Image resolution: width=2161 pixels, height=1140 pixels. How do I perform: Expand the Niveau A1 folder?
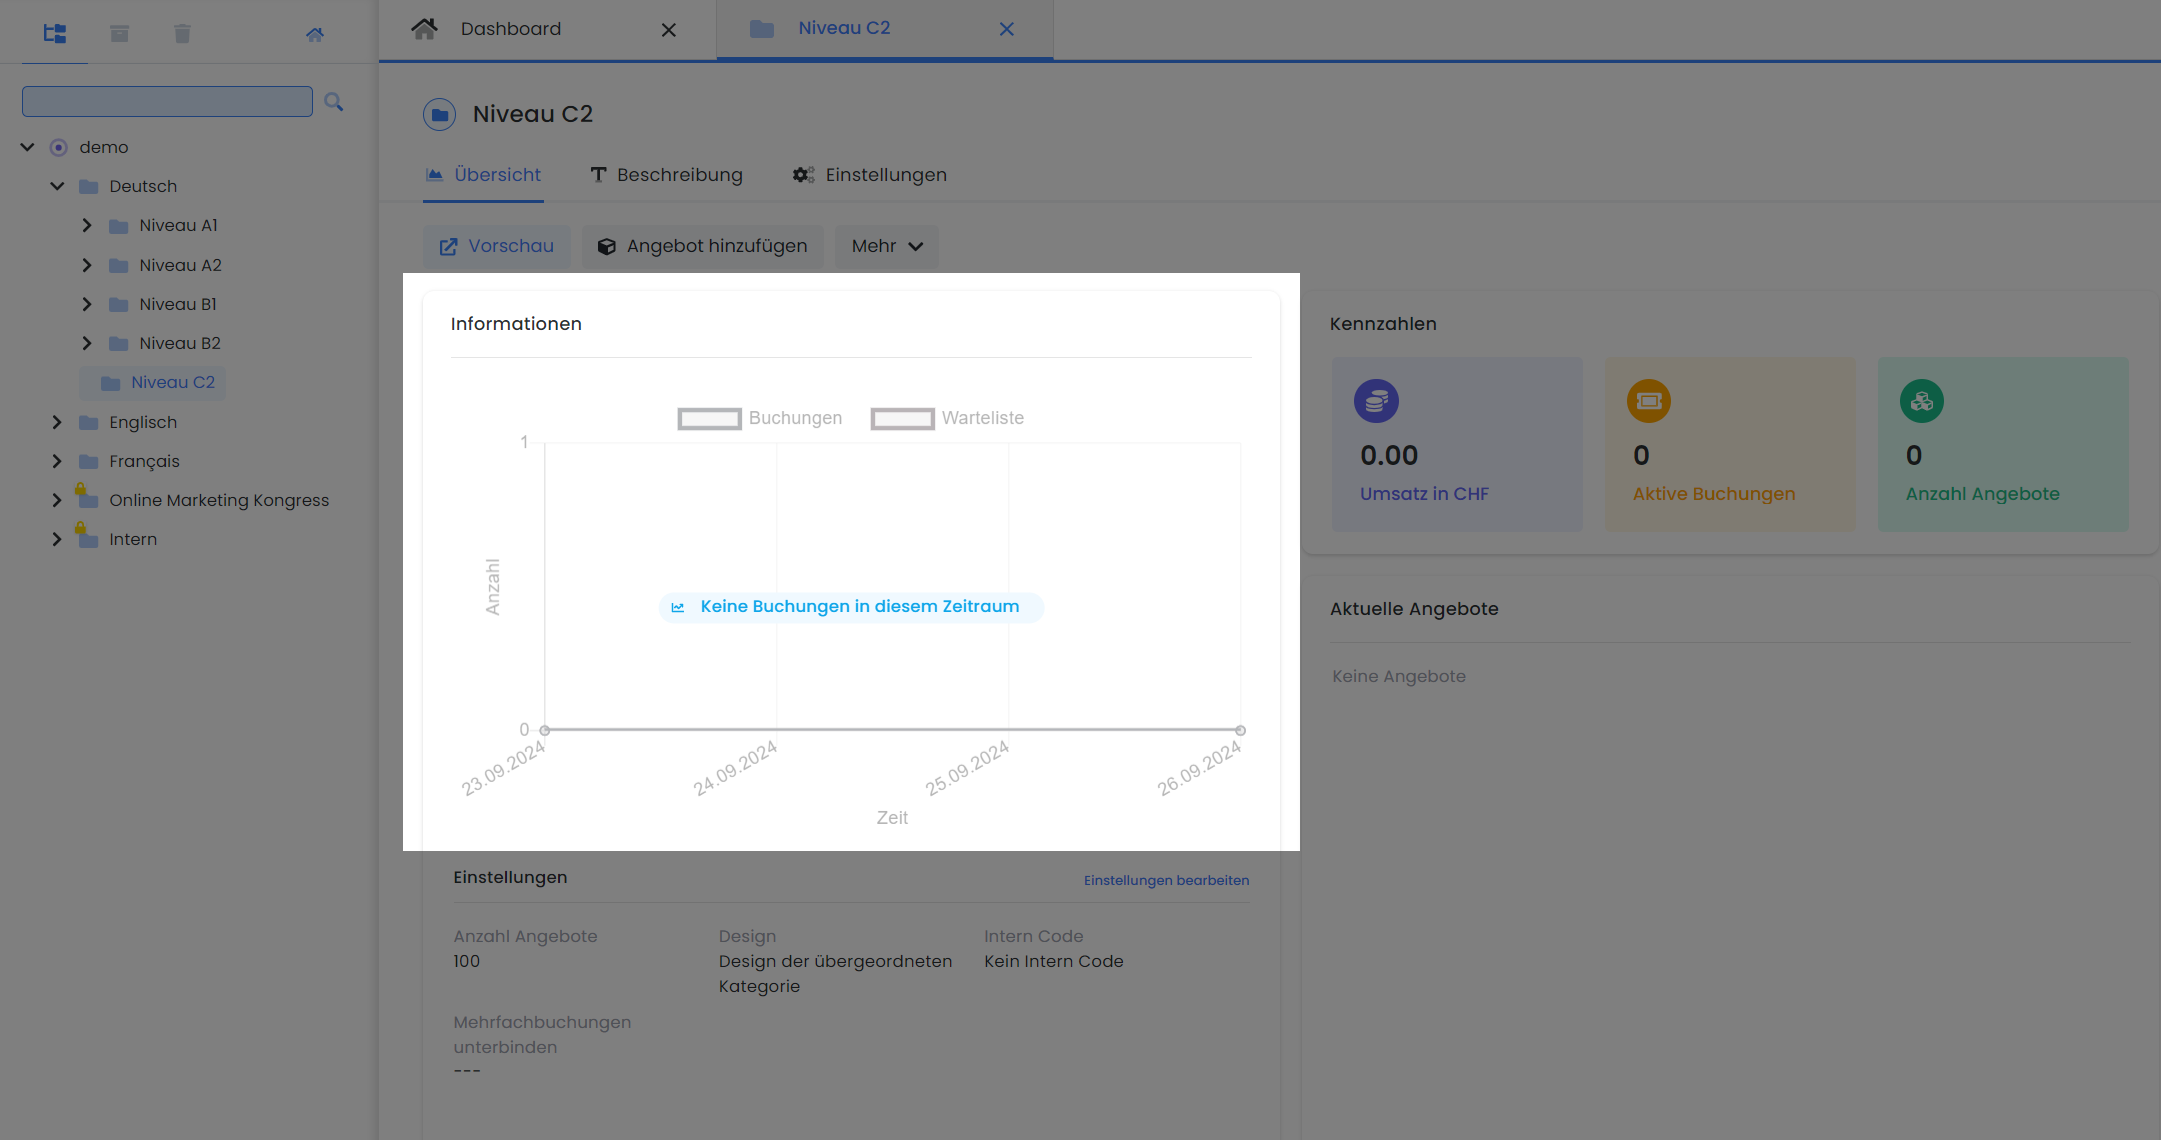[87, 225]
